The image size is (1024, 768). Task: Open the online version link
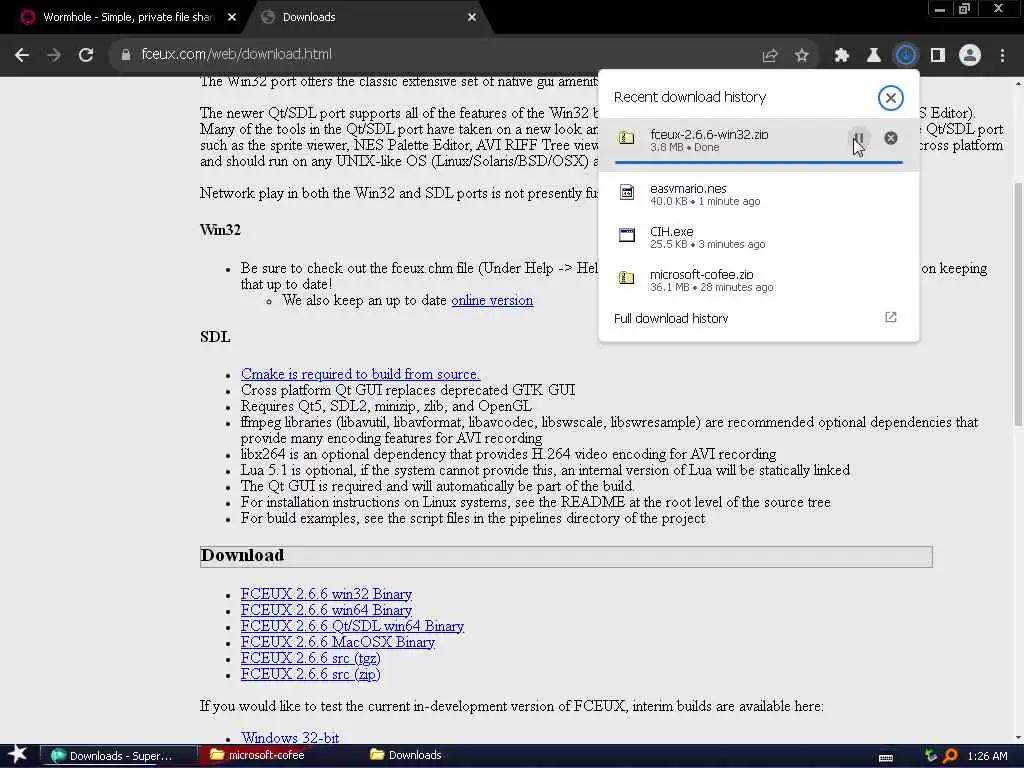coord(492,300)
